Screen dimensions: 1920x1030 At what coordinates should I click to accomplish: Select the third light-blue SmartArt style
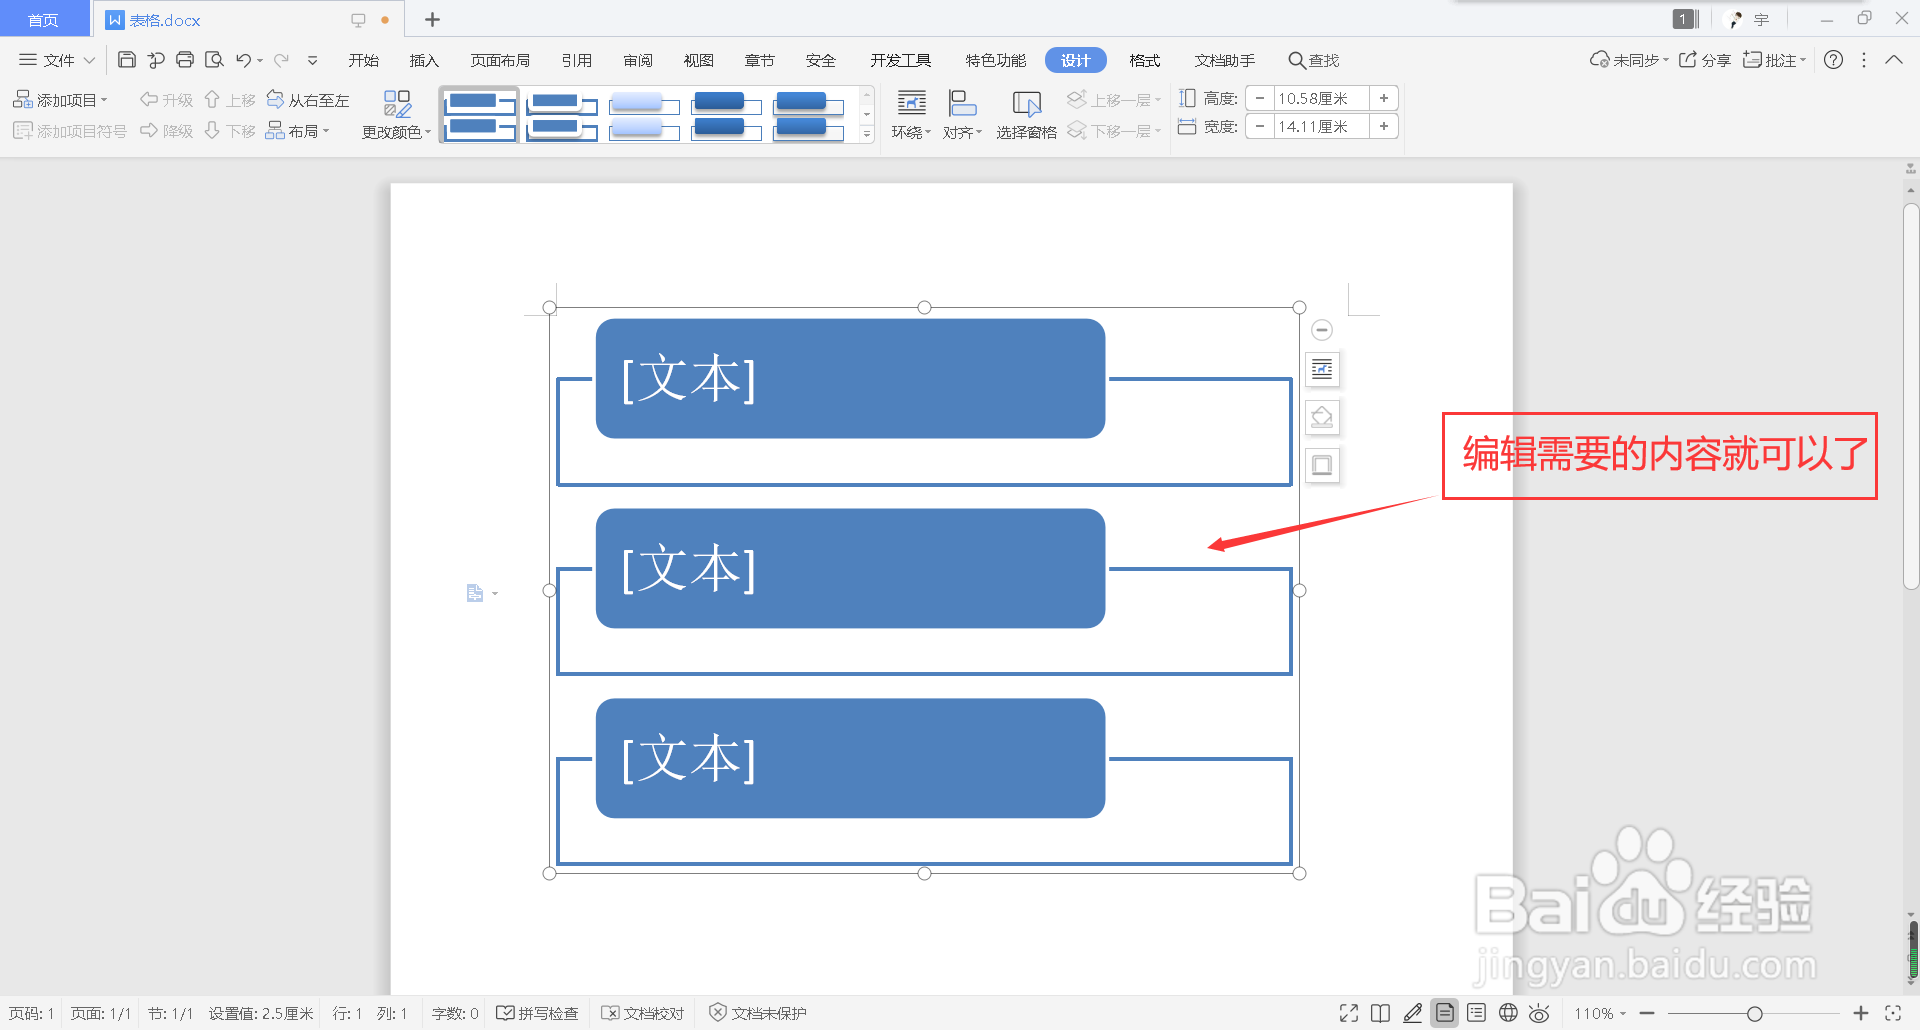(x=644, y=115)
